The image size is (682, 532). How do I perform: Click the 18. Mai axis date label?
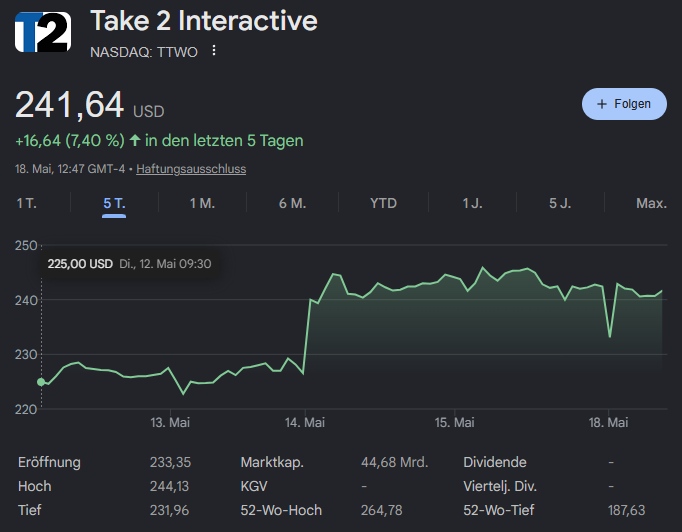point(608,422)
